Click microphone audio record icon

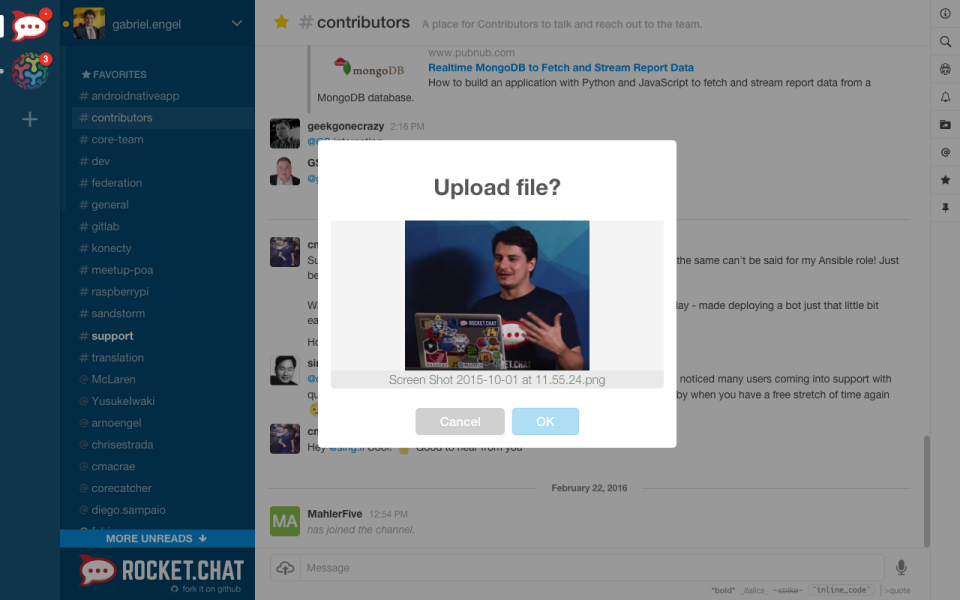coord(901,568)
